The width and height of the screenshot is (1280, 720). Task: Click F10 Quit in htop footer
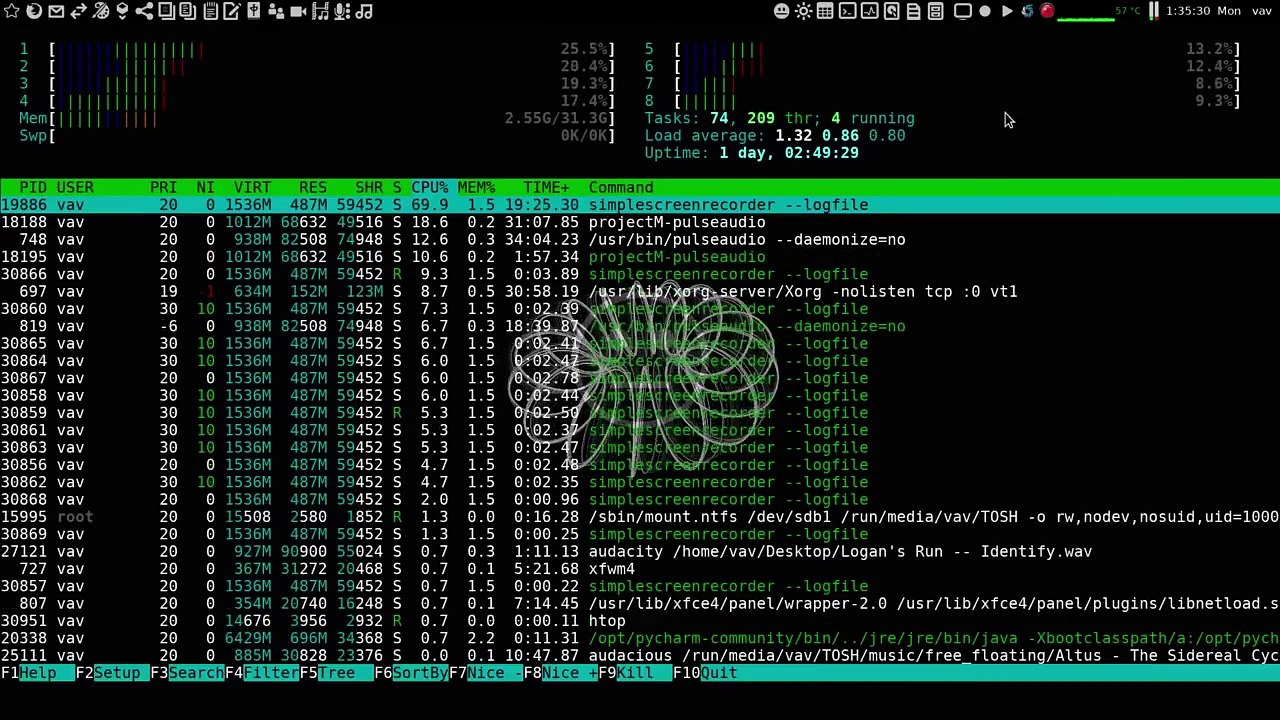[705, 673]
